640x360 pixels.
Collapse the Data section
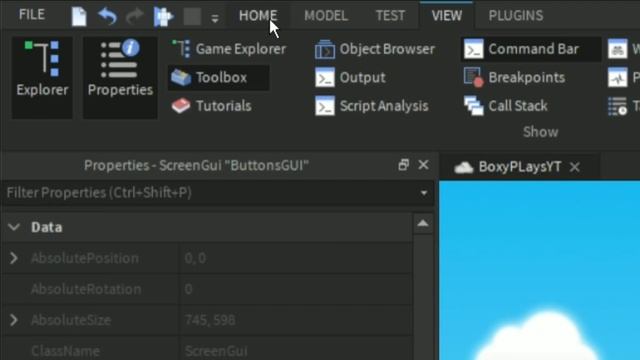point(14,227)
